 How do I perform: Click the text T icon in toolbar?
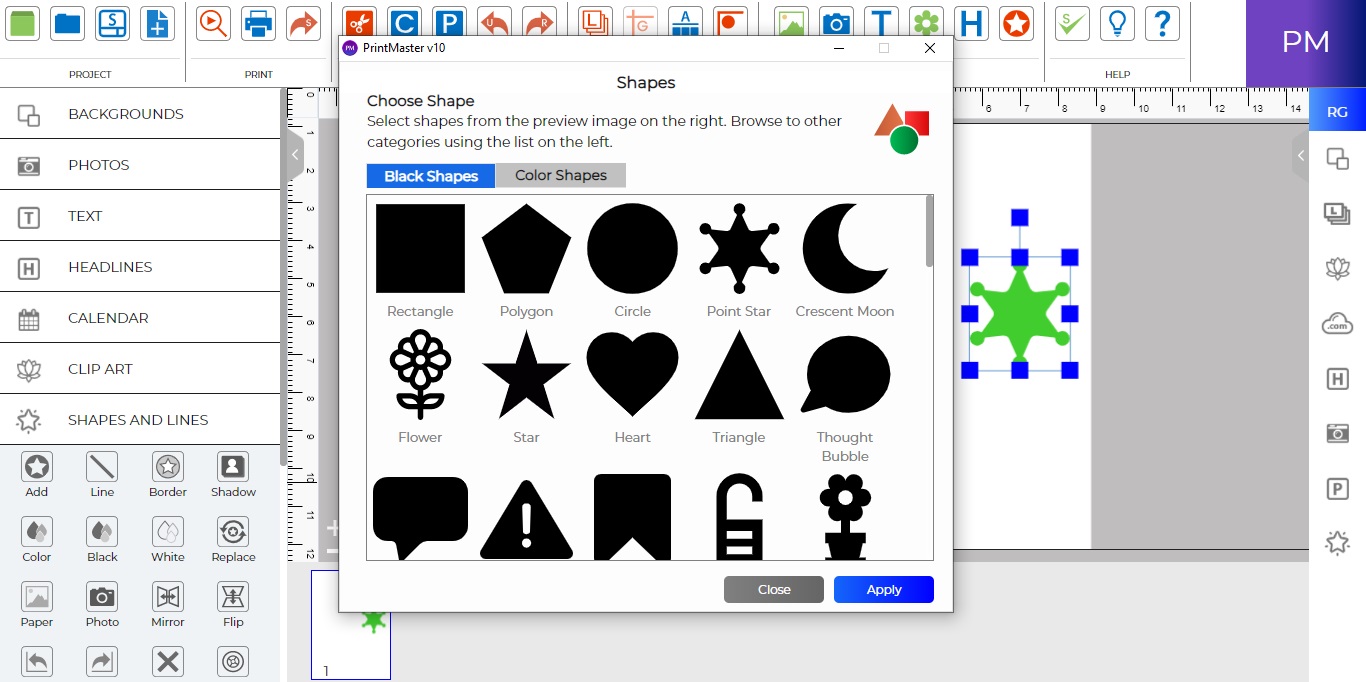click(881, 23)
